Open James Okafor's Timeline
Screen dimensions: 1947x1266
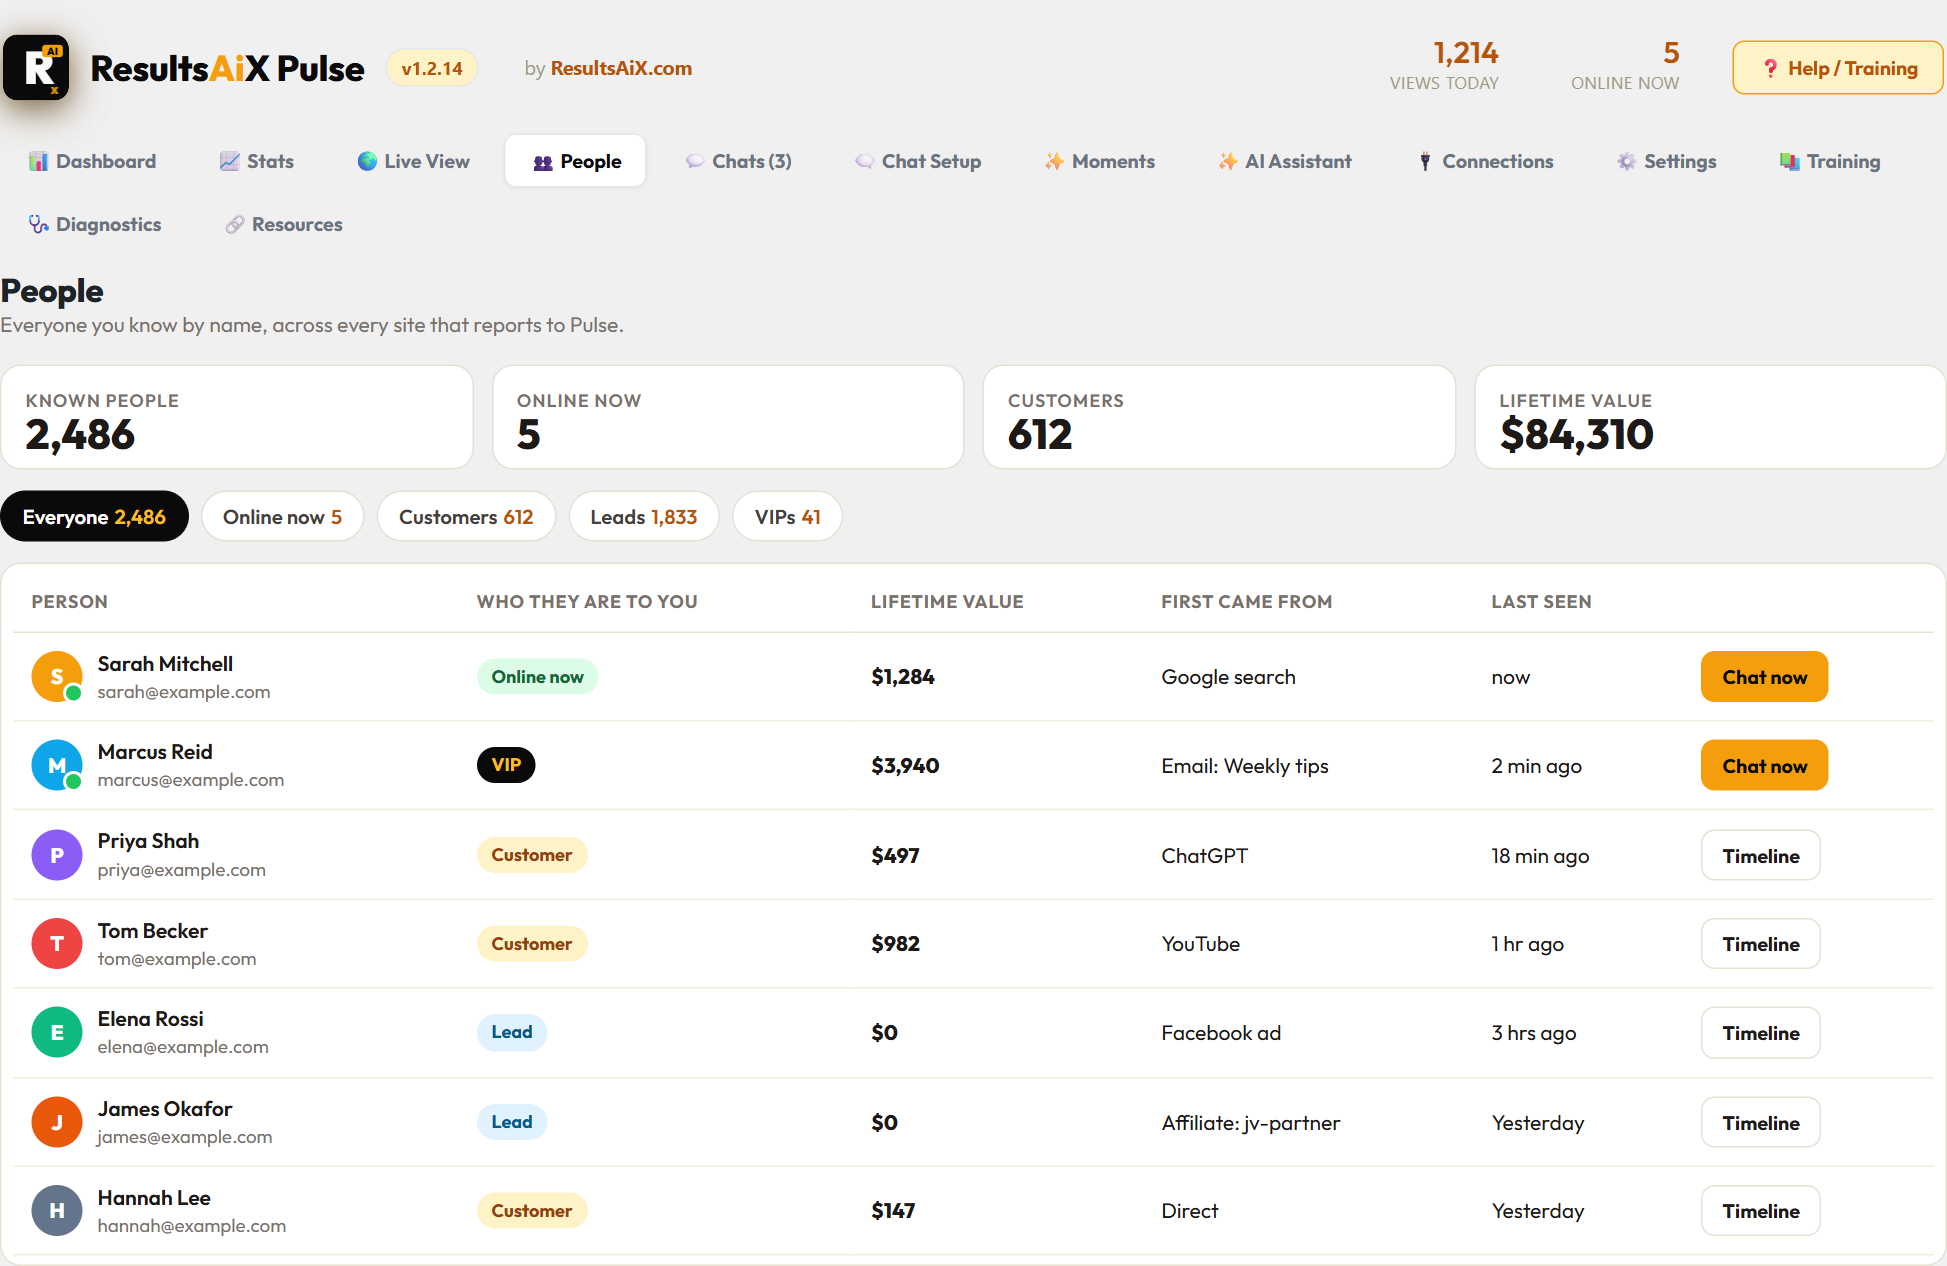1760,1123
